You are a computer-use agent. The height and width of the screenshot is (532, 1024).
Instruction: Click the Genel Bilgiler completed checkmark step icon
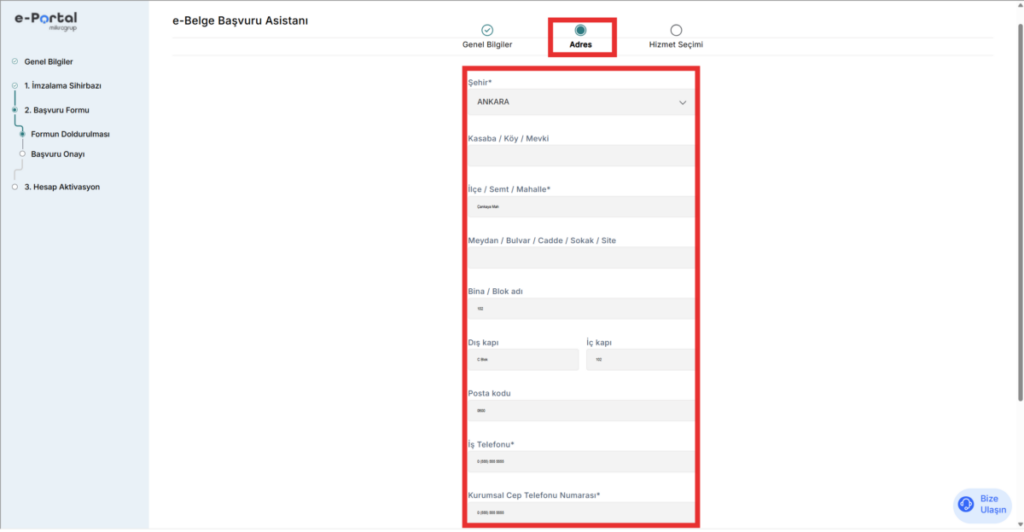coord(487,30)
